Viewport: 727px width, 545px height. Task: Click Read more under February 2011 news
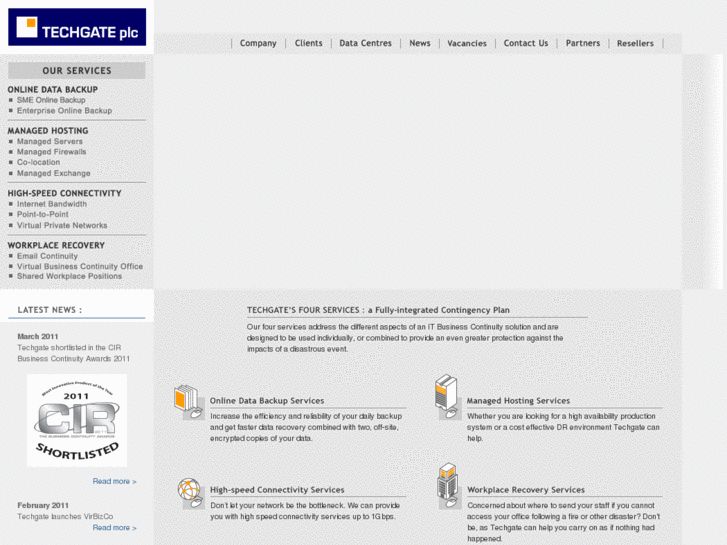coord(115,528)
